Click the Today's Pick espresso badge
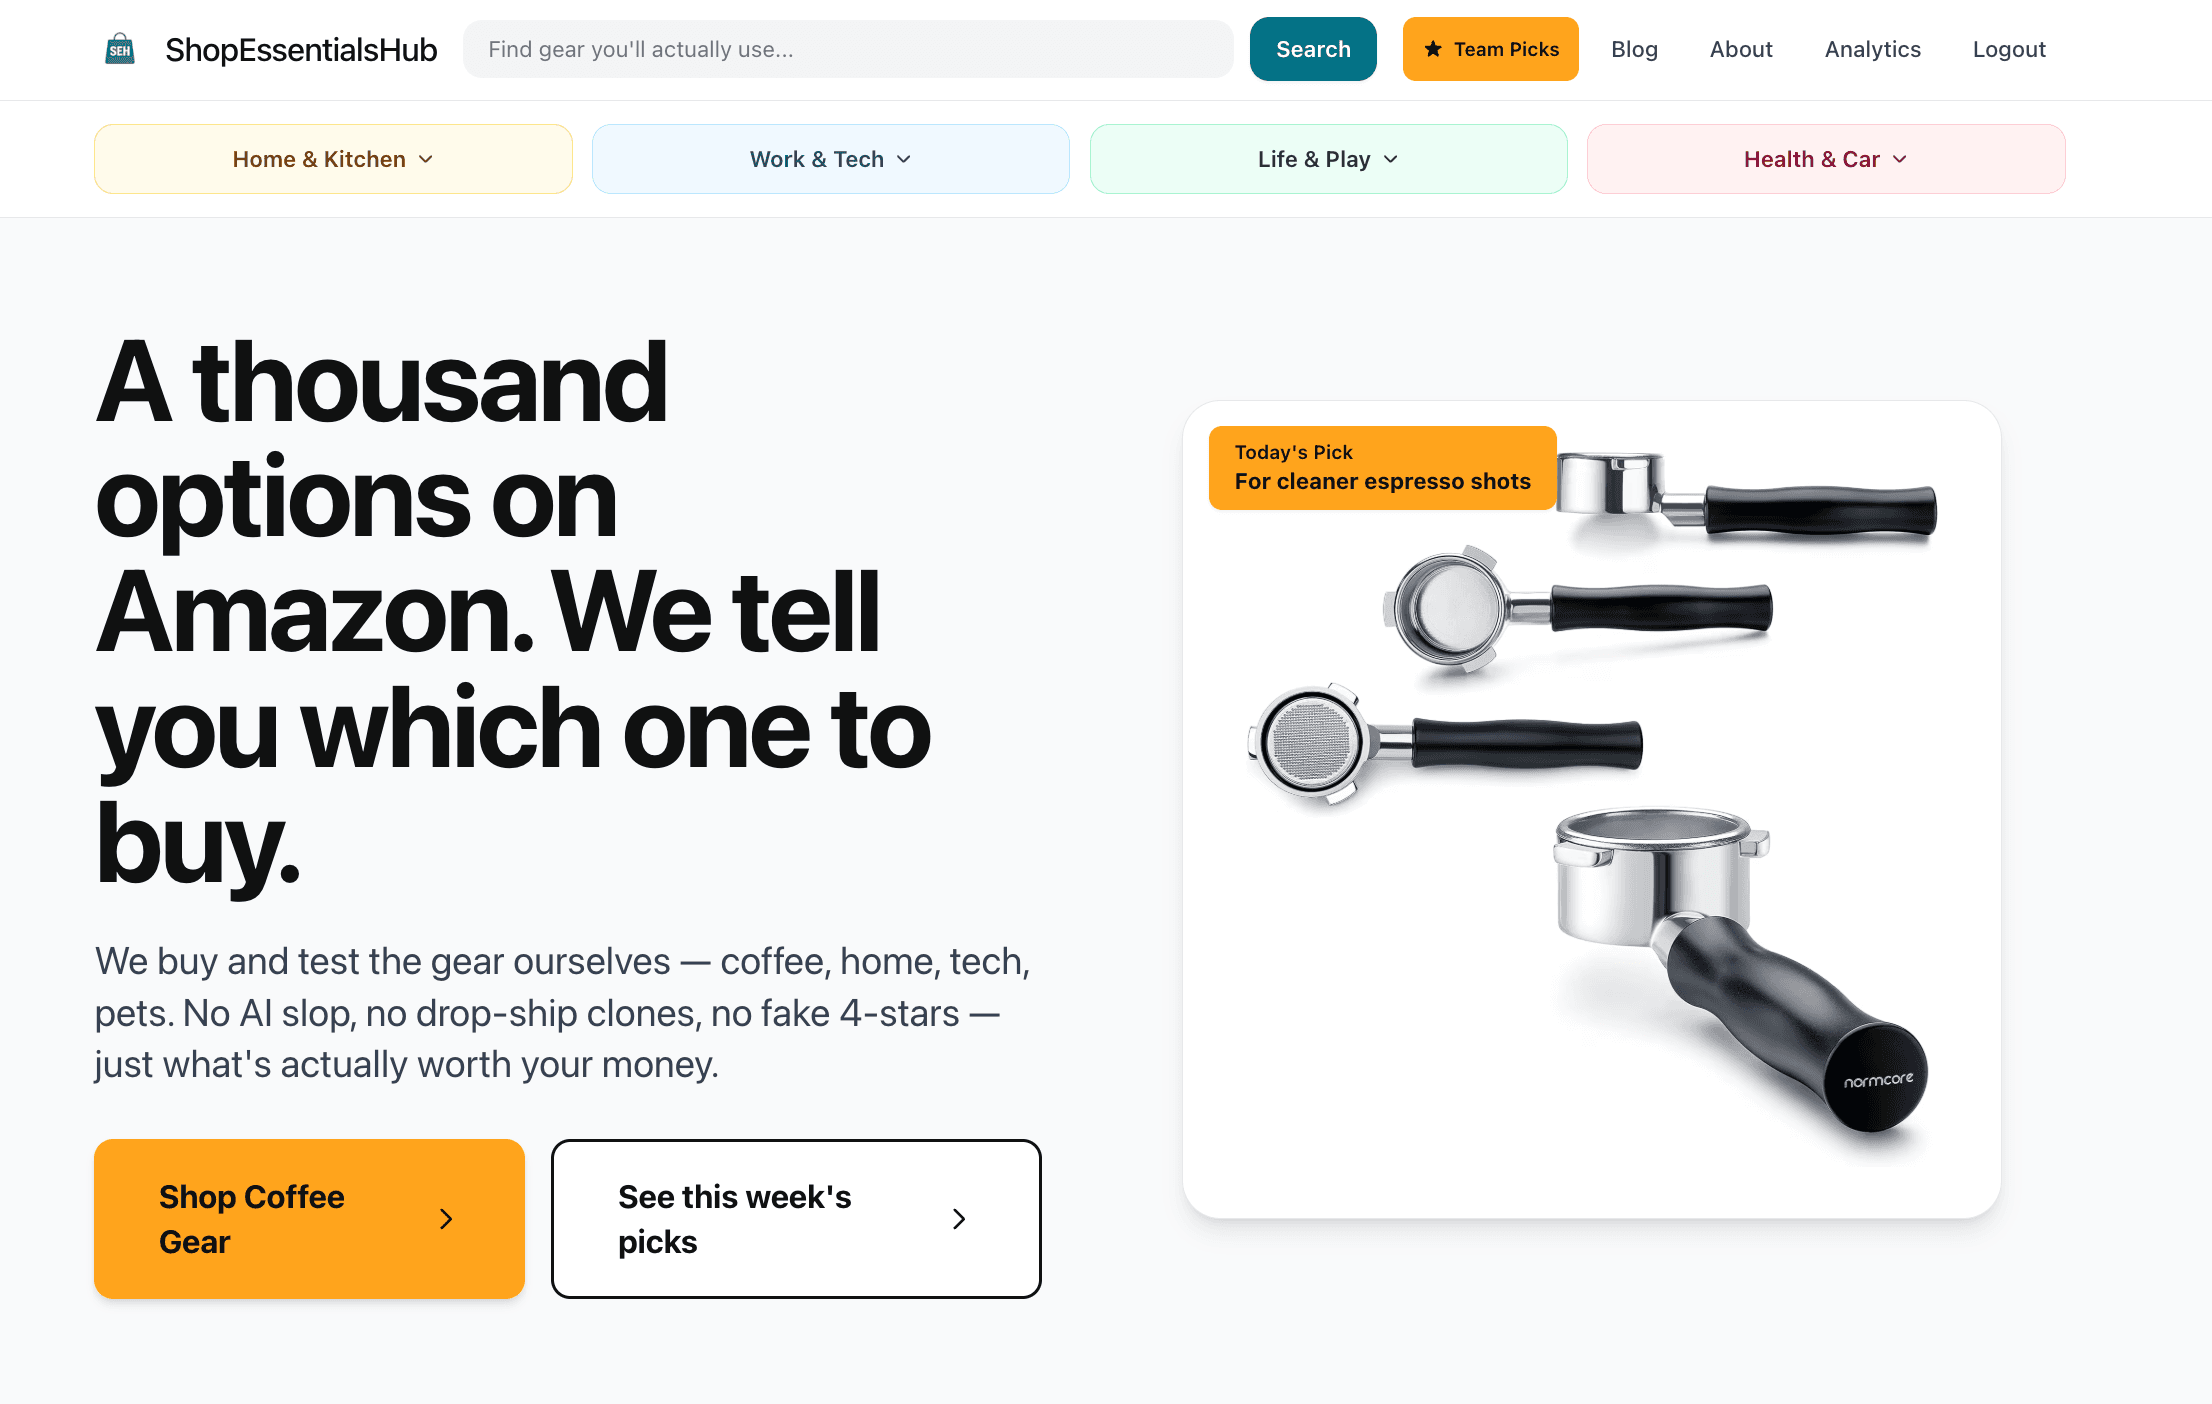Screen dimensions: 2212x1404 click(1382, 467)
